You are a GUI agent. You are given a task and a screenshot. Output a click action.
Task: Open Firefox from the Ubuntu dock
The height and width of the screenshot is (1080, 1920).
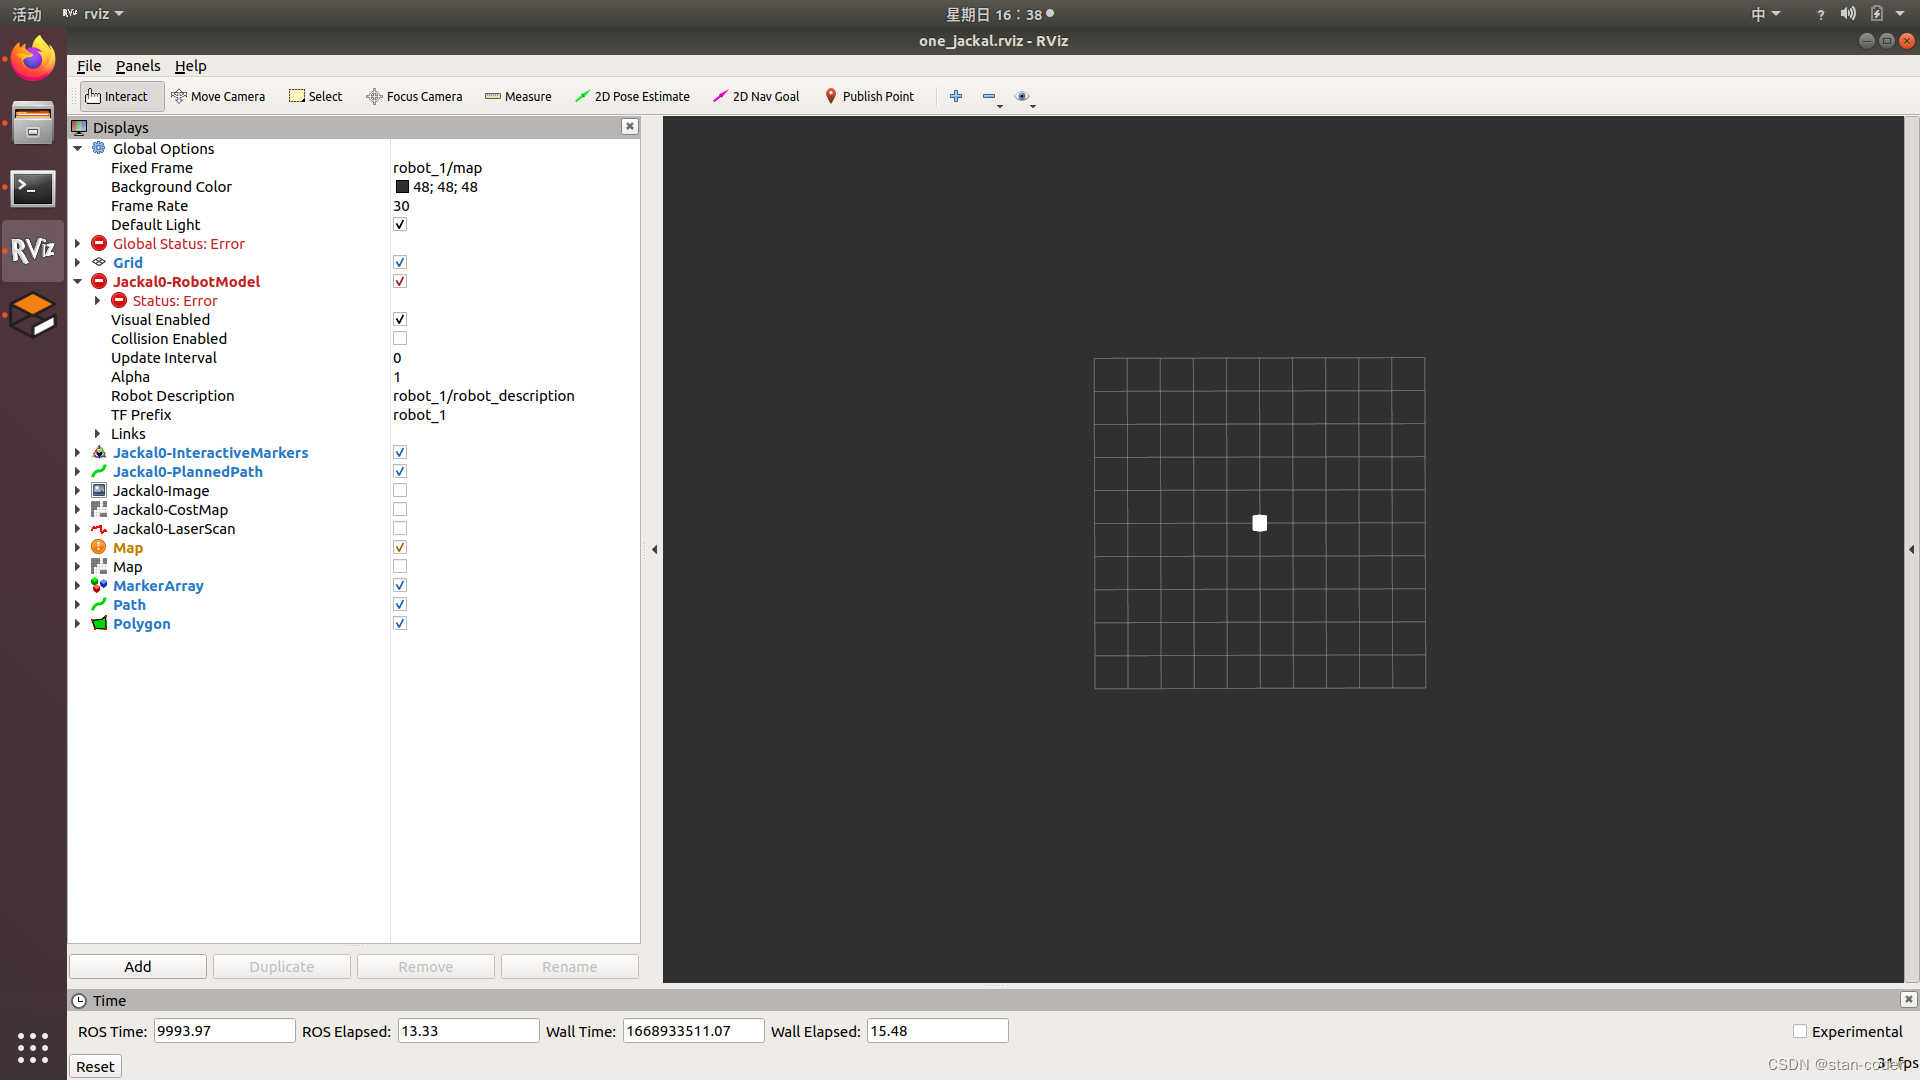coord(33,59)
